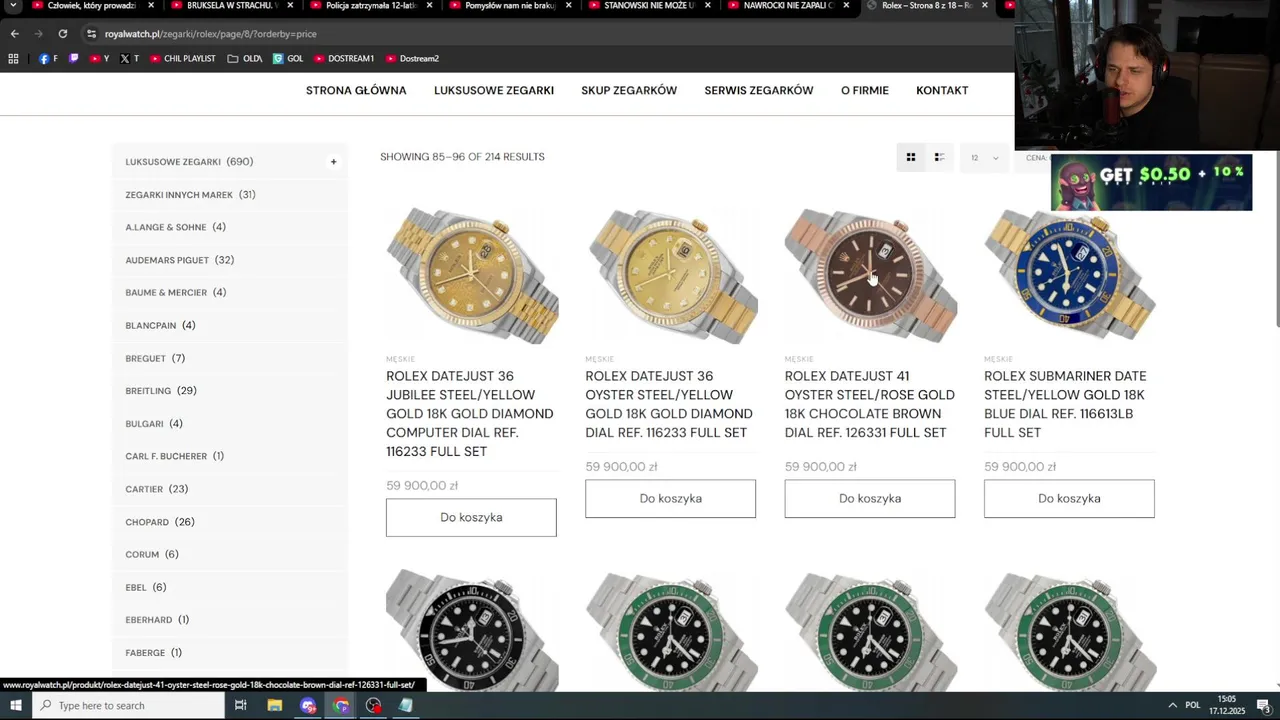Open the CHIL PLAYLIST bookmark
1280x720 pixels.
coord(183,59)
